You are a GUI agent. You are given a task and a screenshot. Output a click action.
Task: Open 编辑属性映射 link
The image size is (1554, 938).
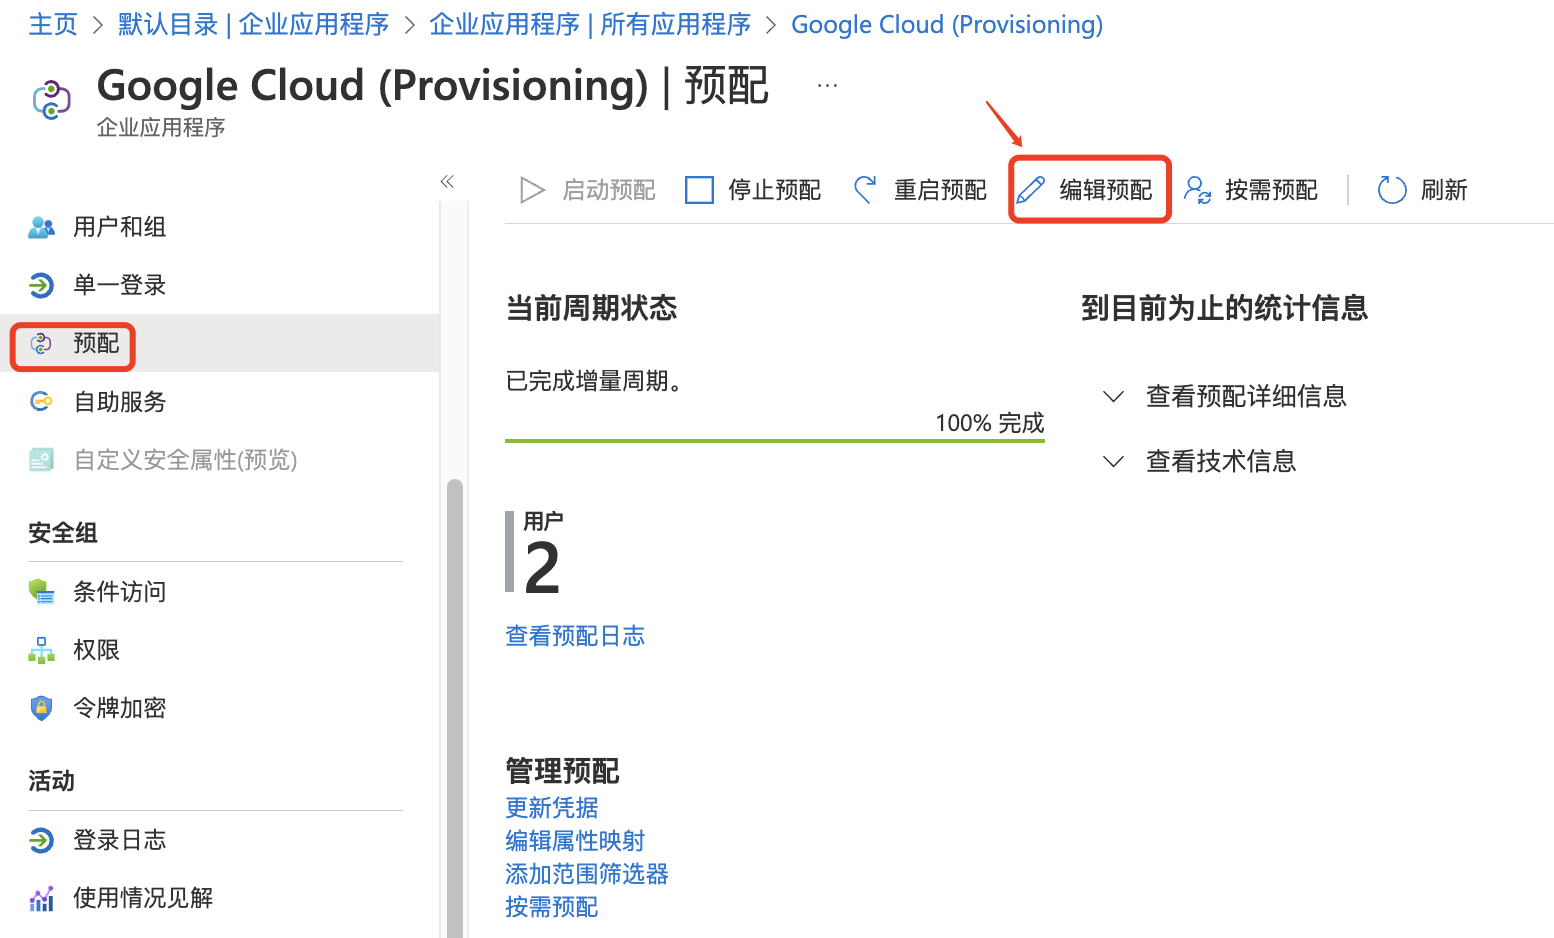point(575,841)
